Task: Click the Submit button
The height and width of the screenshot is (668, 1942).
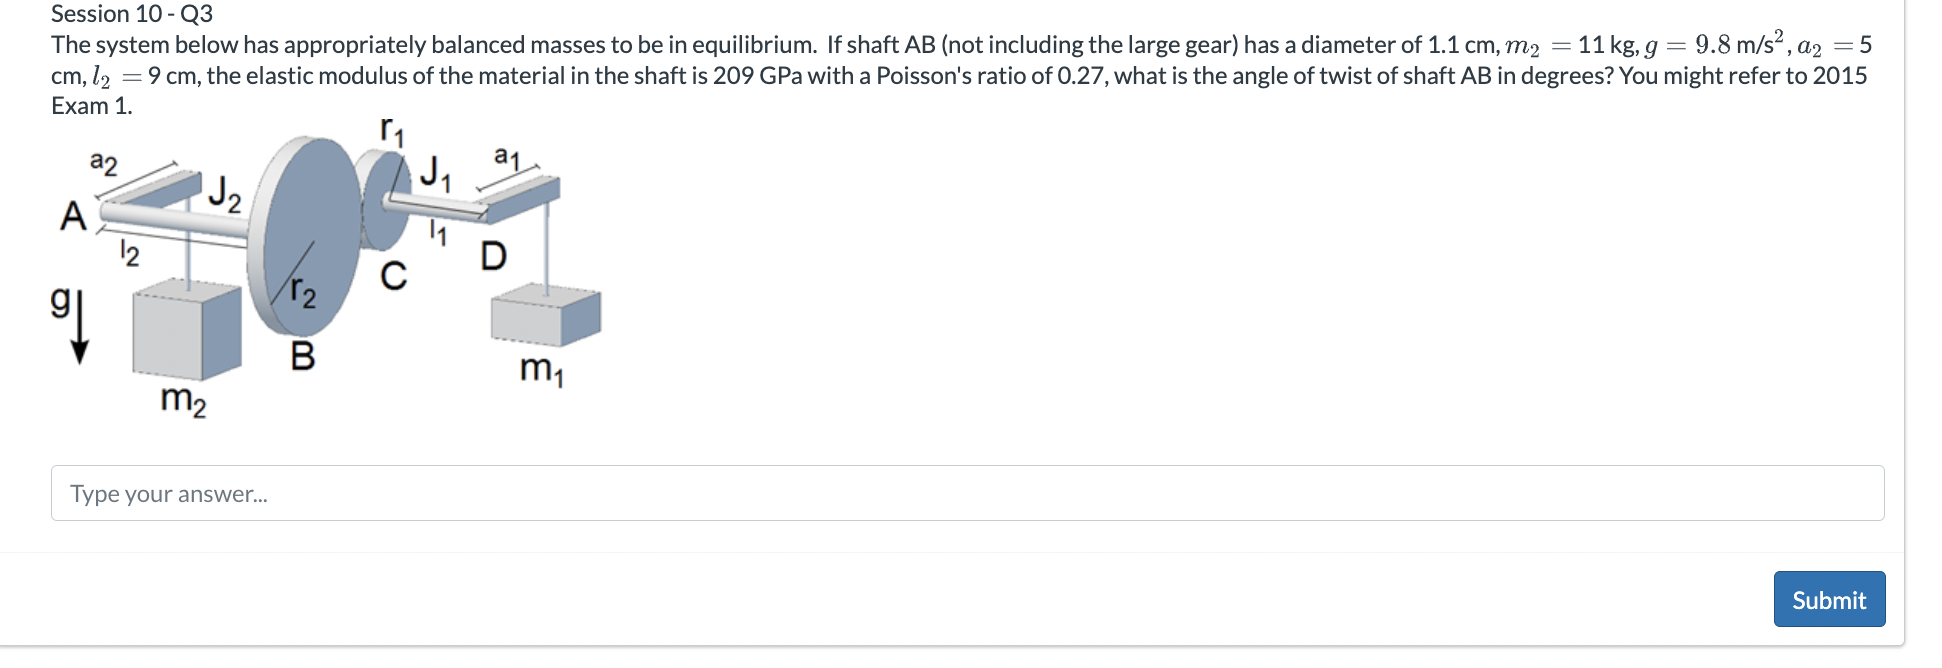Action: (1828, 599)
